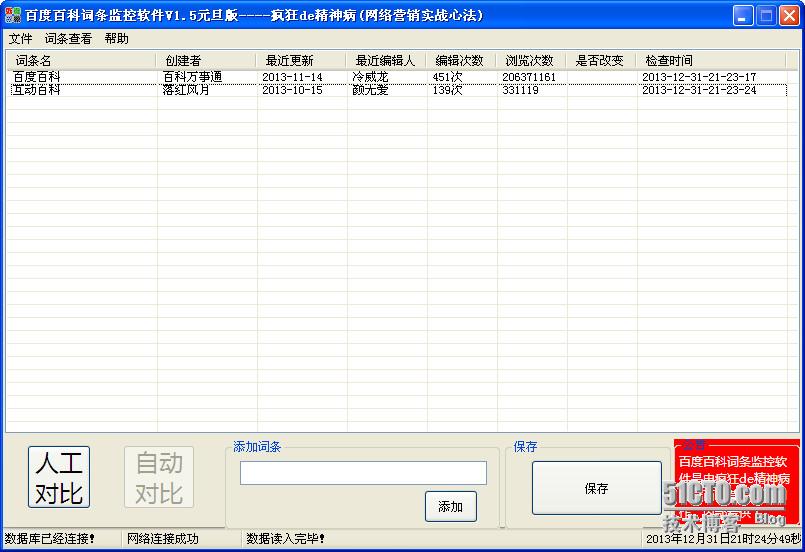The width and height of the screenshot is (805, 552).
Task: Minimize the monitoring software window
Action: [742, 15]
